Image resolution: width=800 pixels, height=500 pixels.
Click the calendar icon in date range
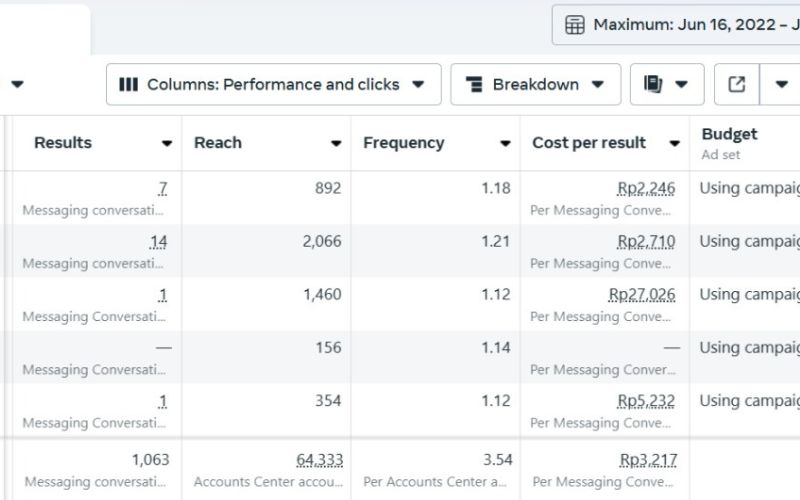pyautogui.click(x=575, y=25)
